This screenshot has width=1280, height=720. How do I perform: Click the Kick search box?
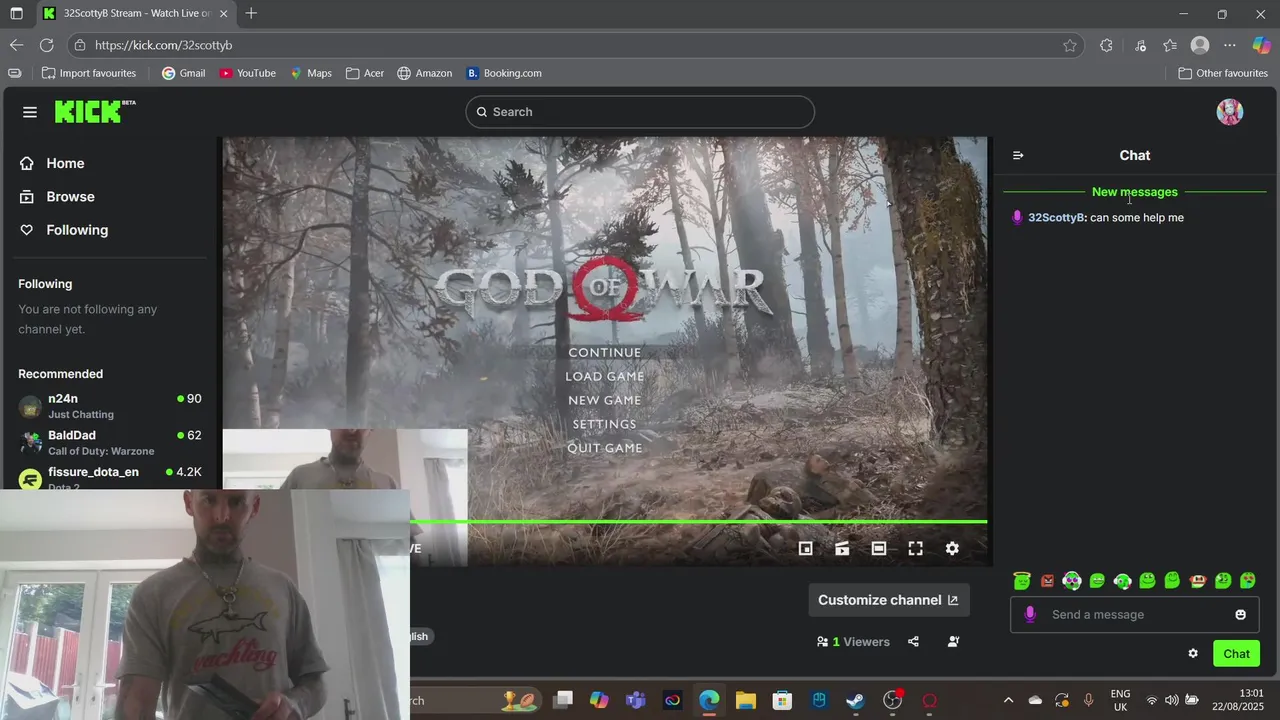pos(640,112)
